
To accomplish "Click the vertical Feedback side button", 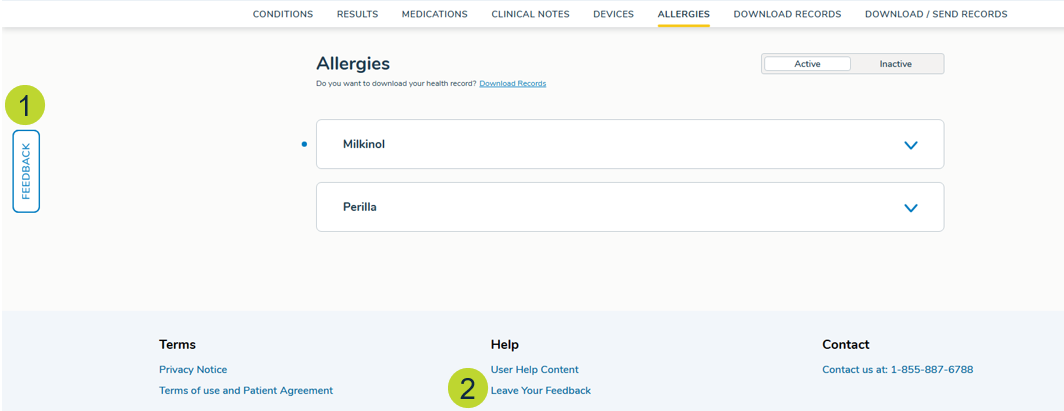I will coord(26,171).
